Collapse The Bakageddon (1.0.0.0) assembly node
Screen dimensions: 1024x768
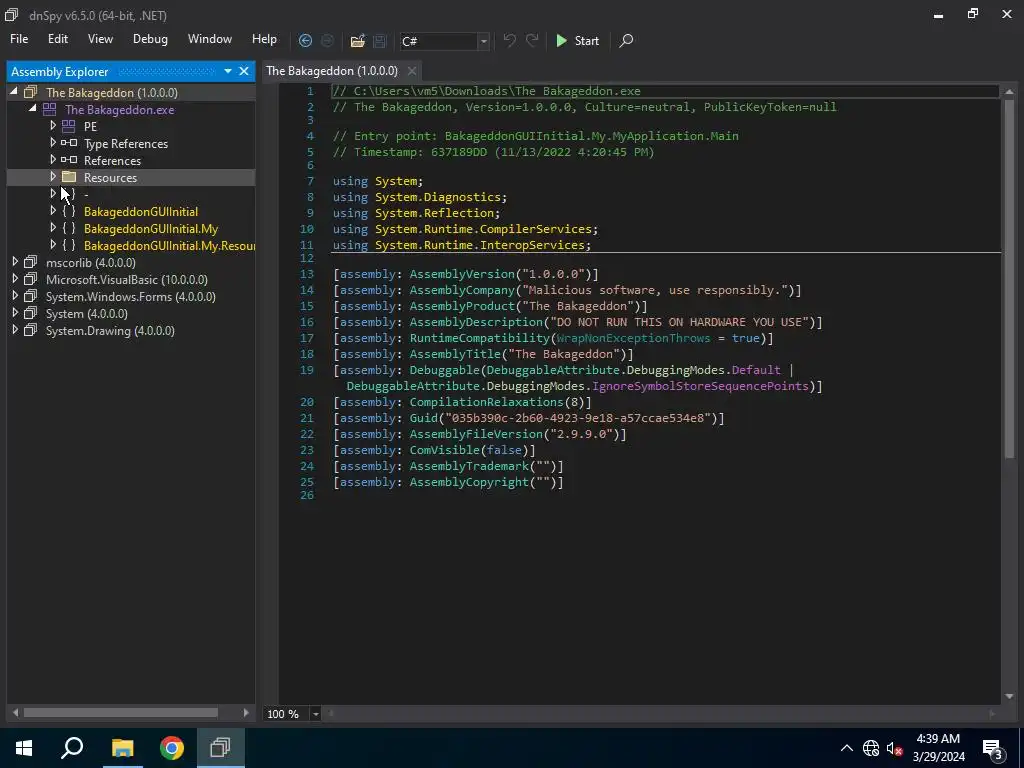pos(14,91)
